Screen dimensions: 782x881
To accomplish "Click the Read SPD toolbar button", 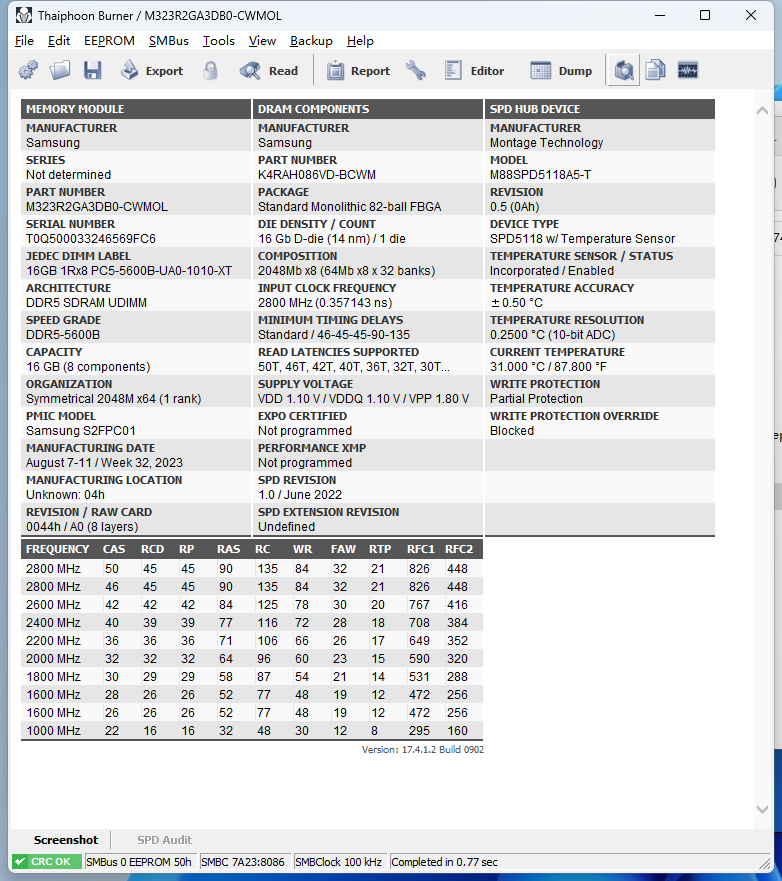I will pos(269,71).
